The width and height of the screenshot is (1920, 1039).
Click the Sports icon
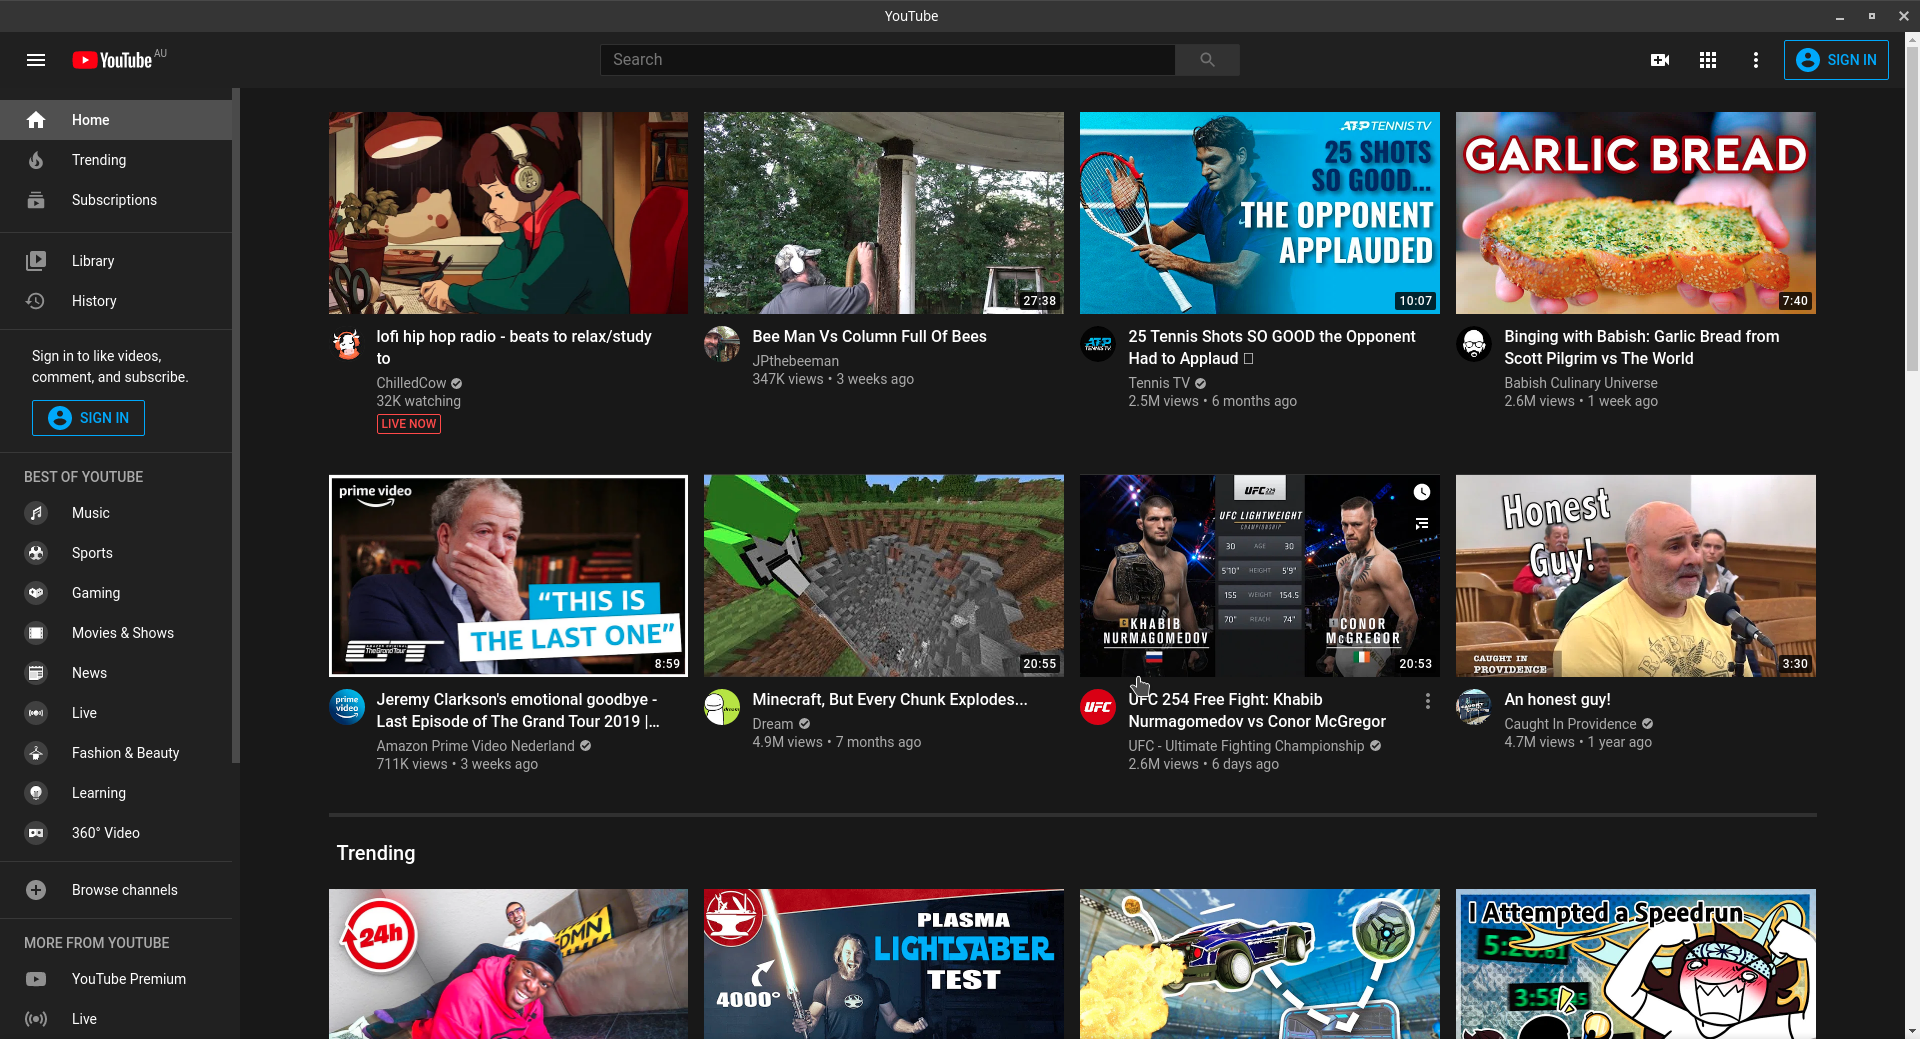(36, 553)
